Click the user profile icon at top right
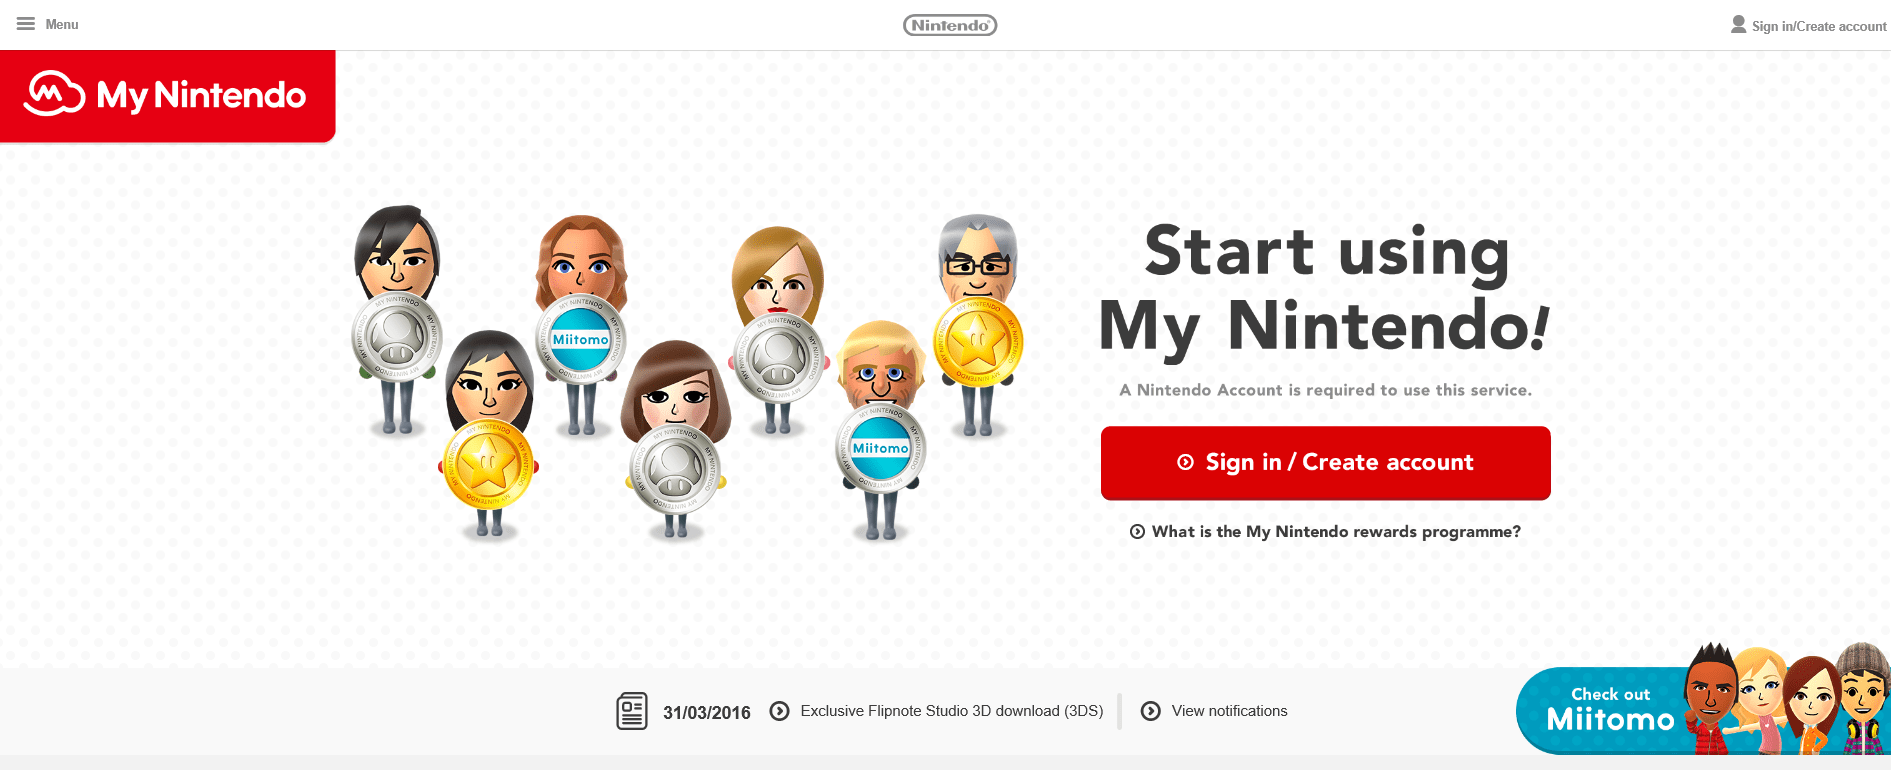The height and width of the screenshot is (770, 1891). tap(1739, 24)
